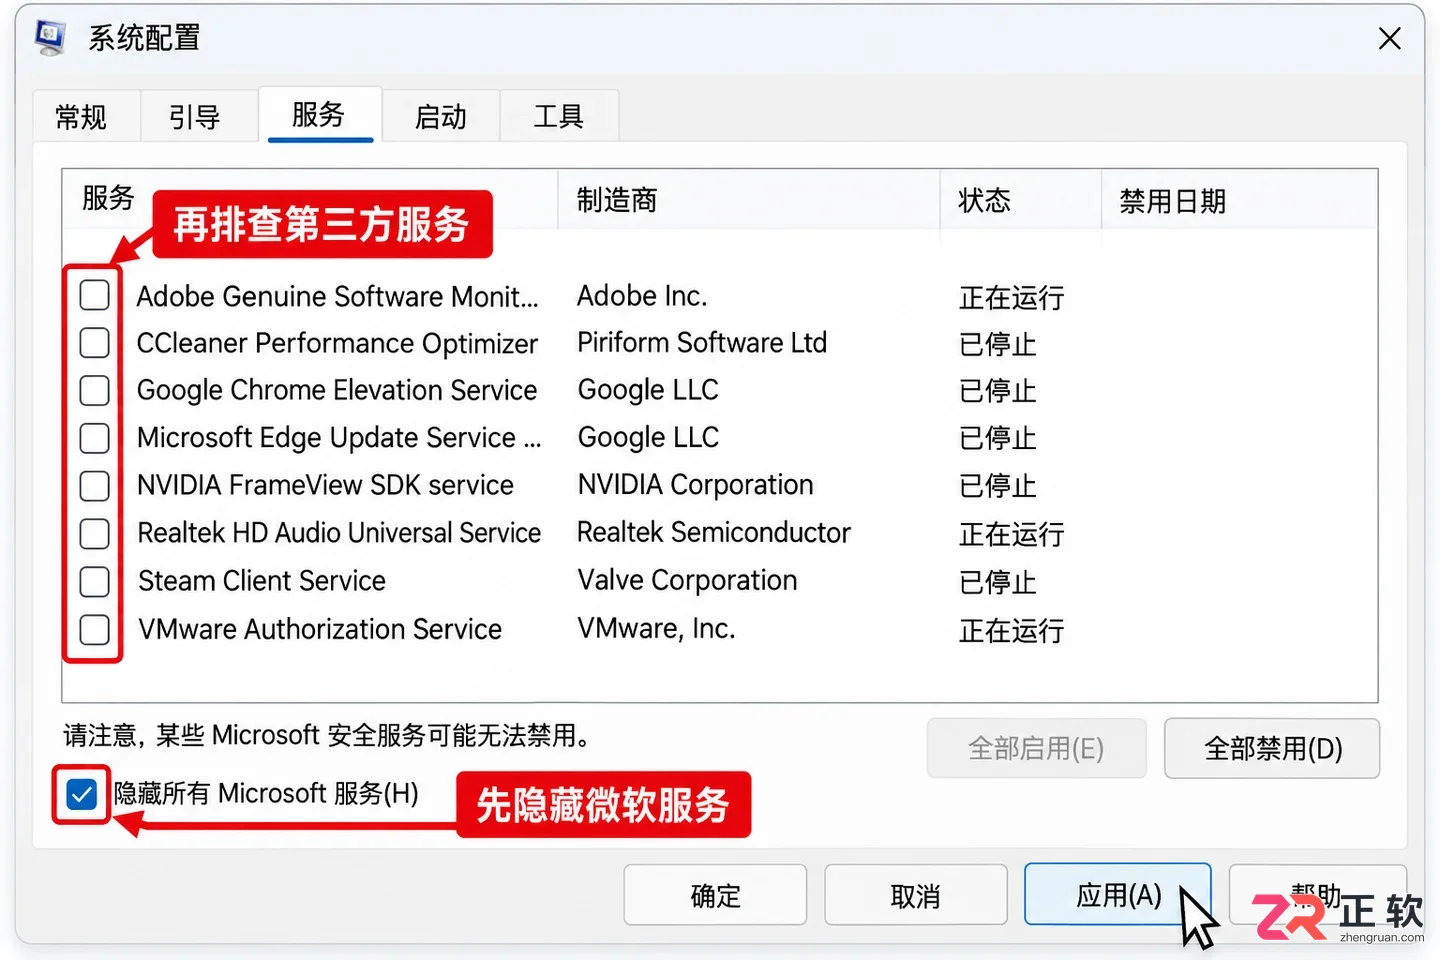Image resolution: width=1440 pixels, height=960 pixels.
Task: Select the Microsoft Edge Update Service name
Action: pos(339,438)
